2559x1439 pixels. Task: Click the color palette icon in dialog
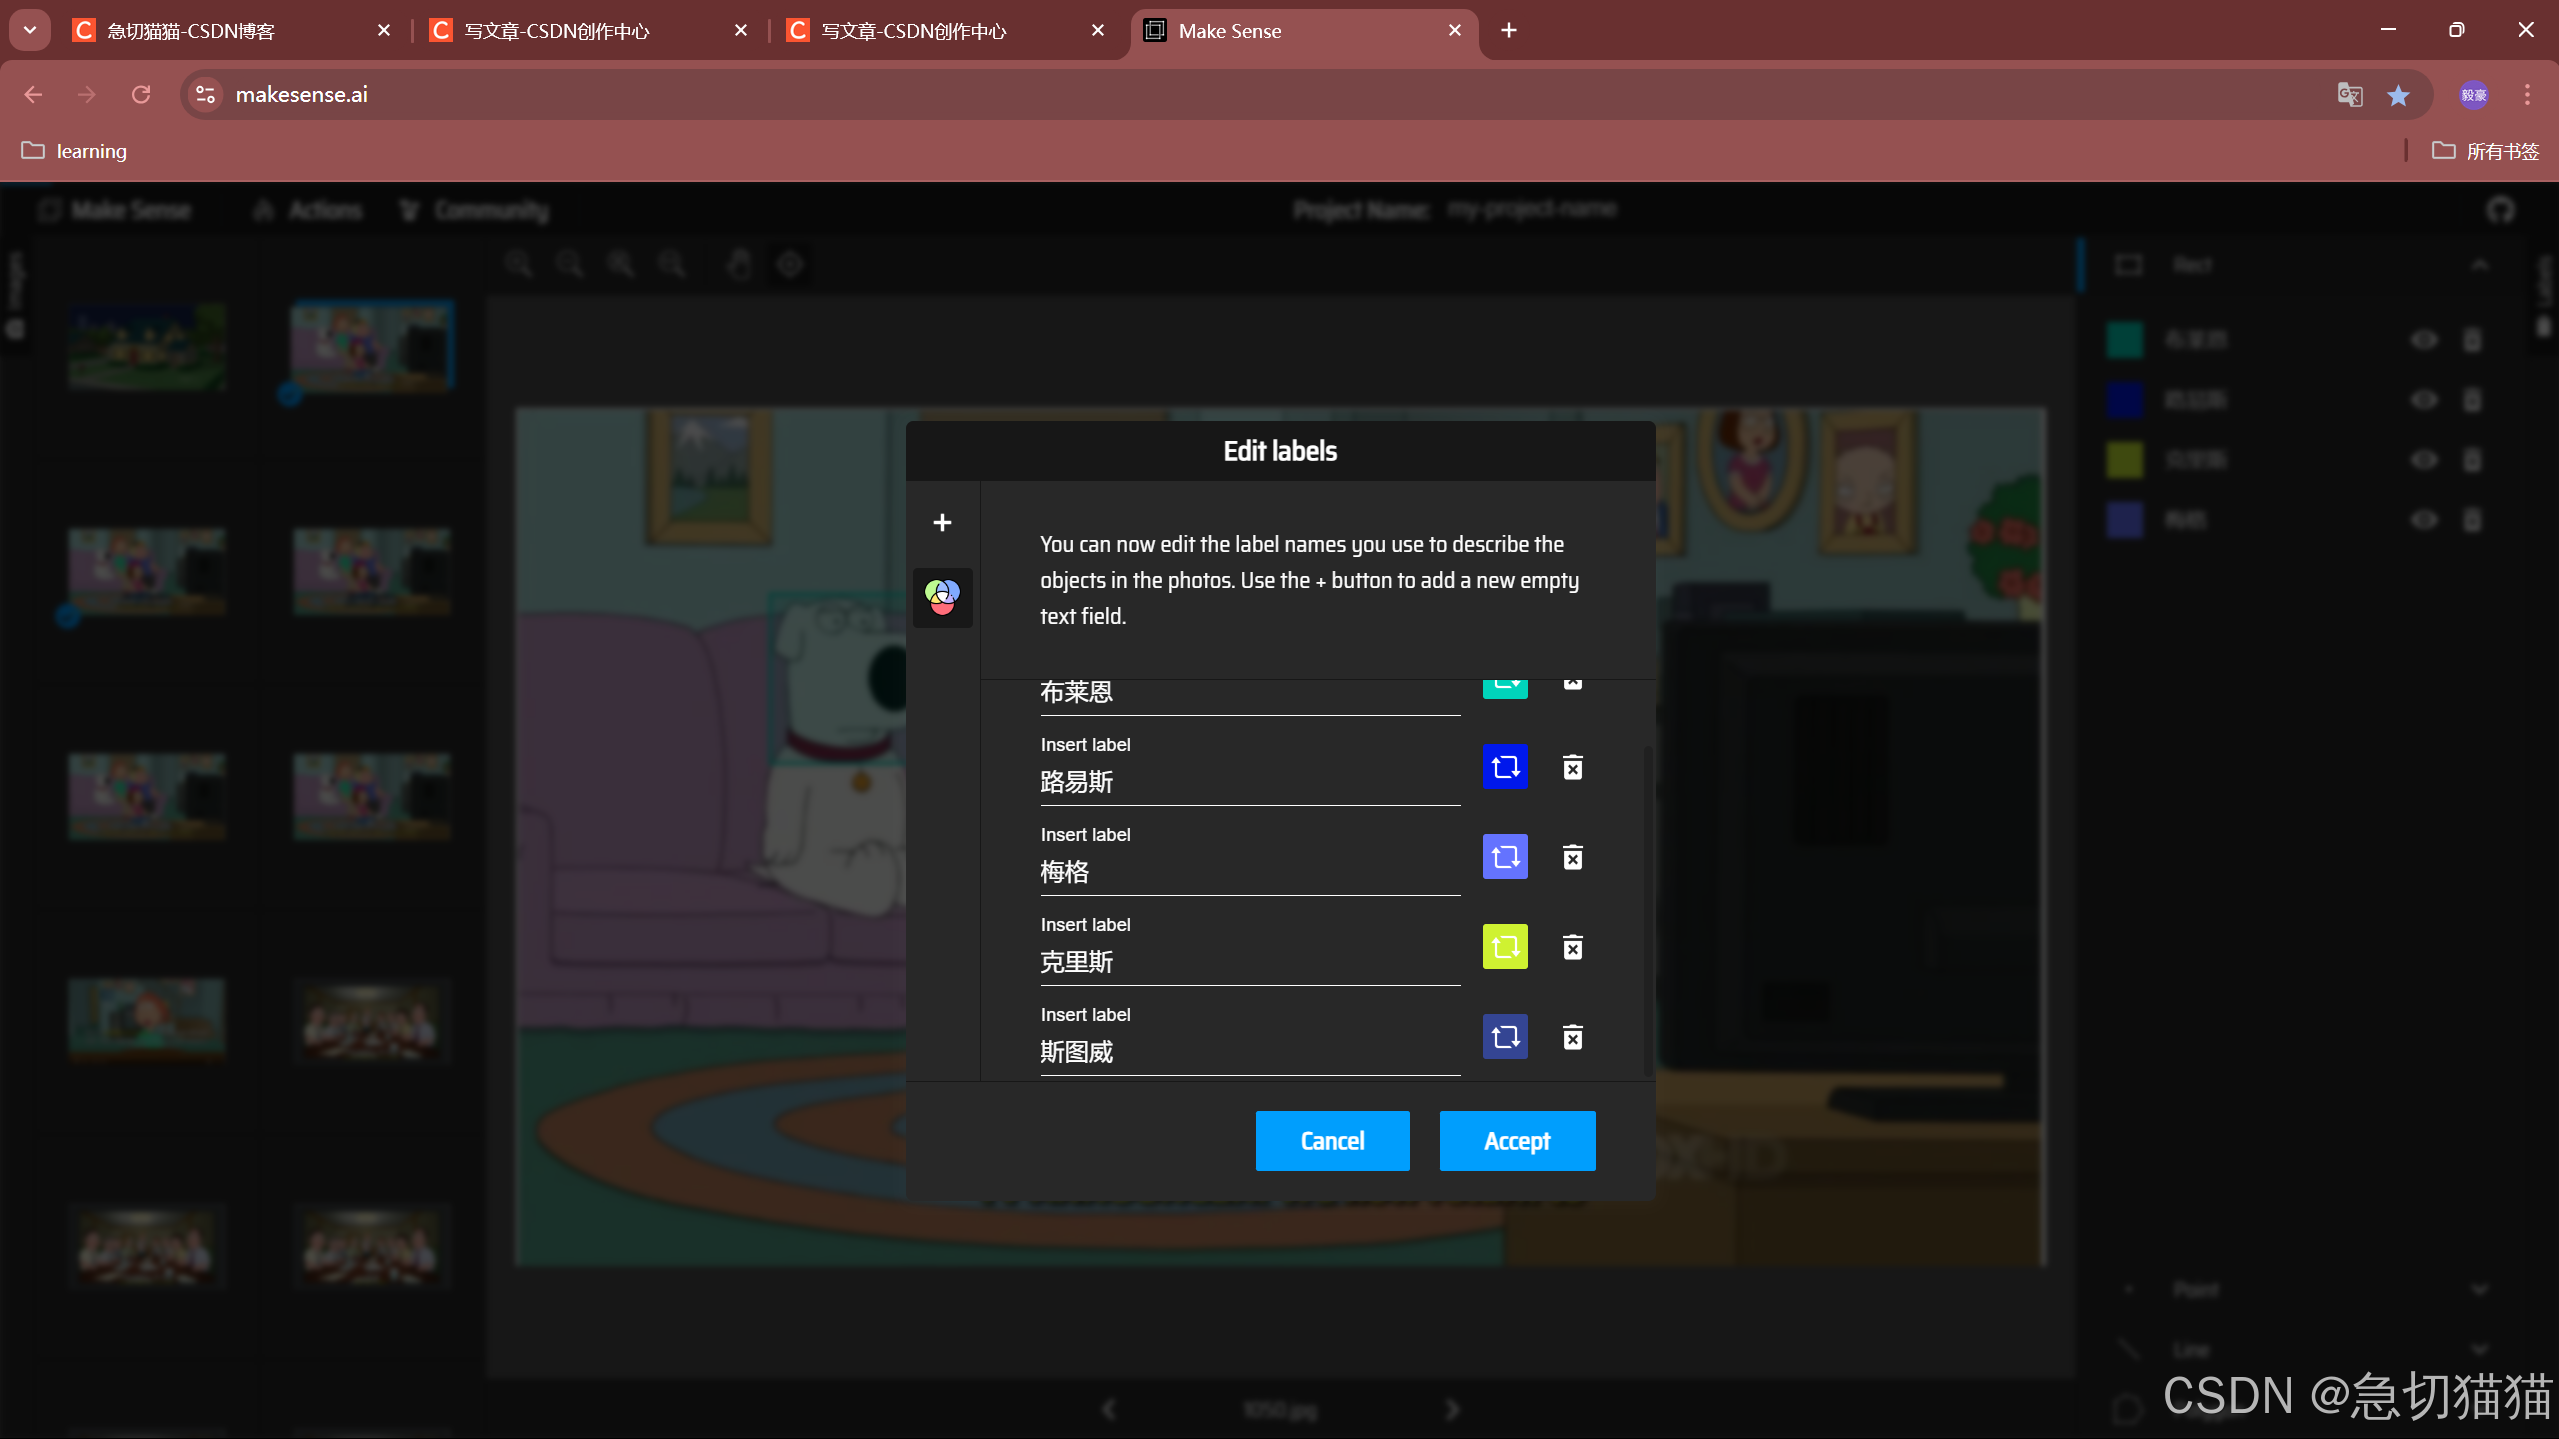tap(941, 597)
